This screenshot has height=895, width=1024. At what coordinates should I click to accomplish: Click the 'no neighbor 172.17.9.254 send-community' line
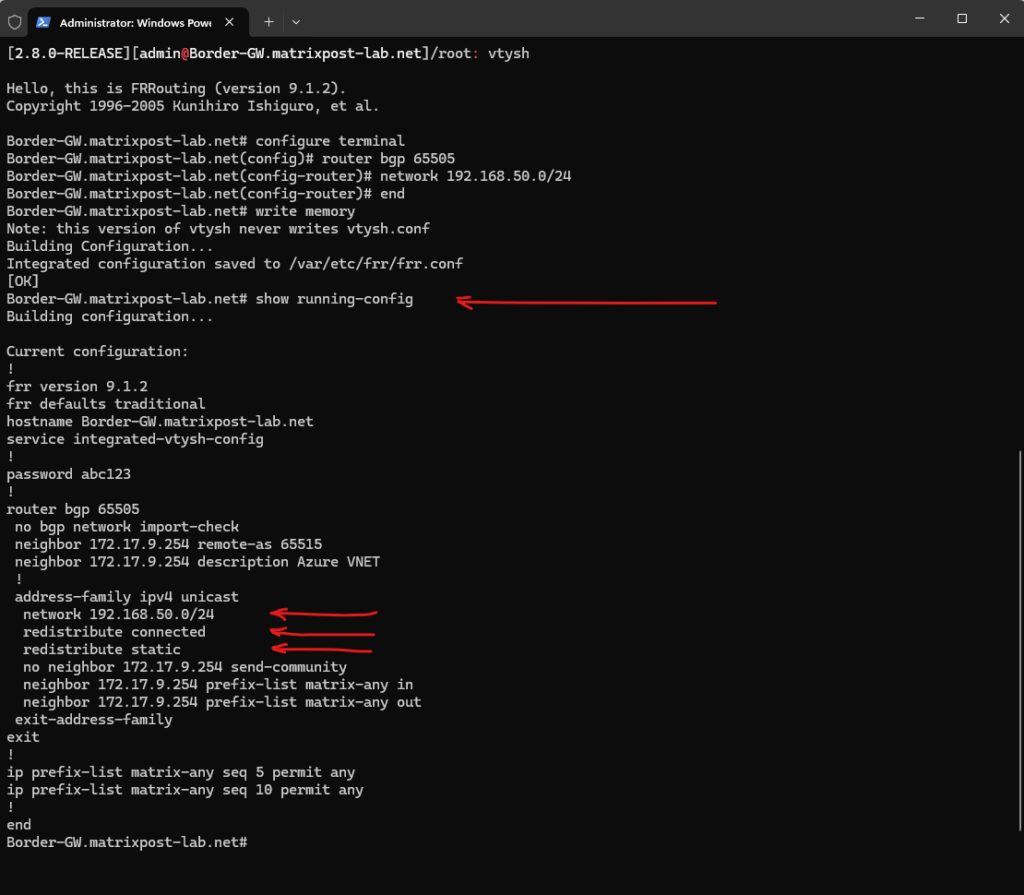click(185, 668)
